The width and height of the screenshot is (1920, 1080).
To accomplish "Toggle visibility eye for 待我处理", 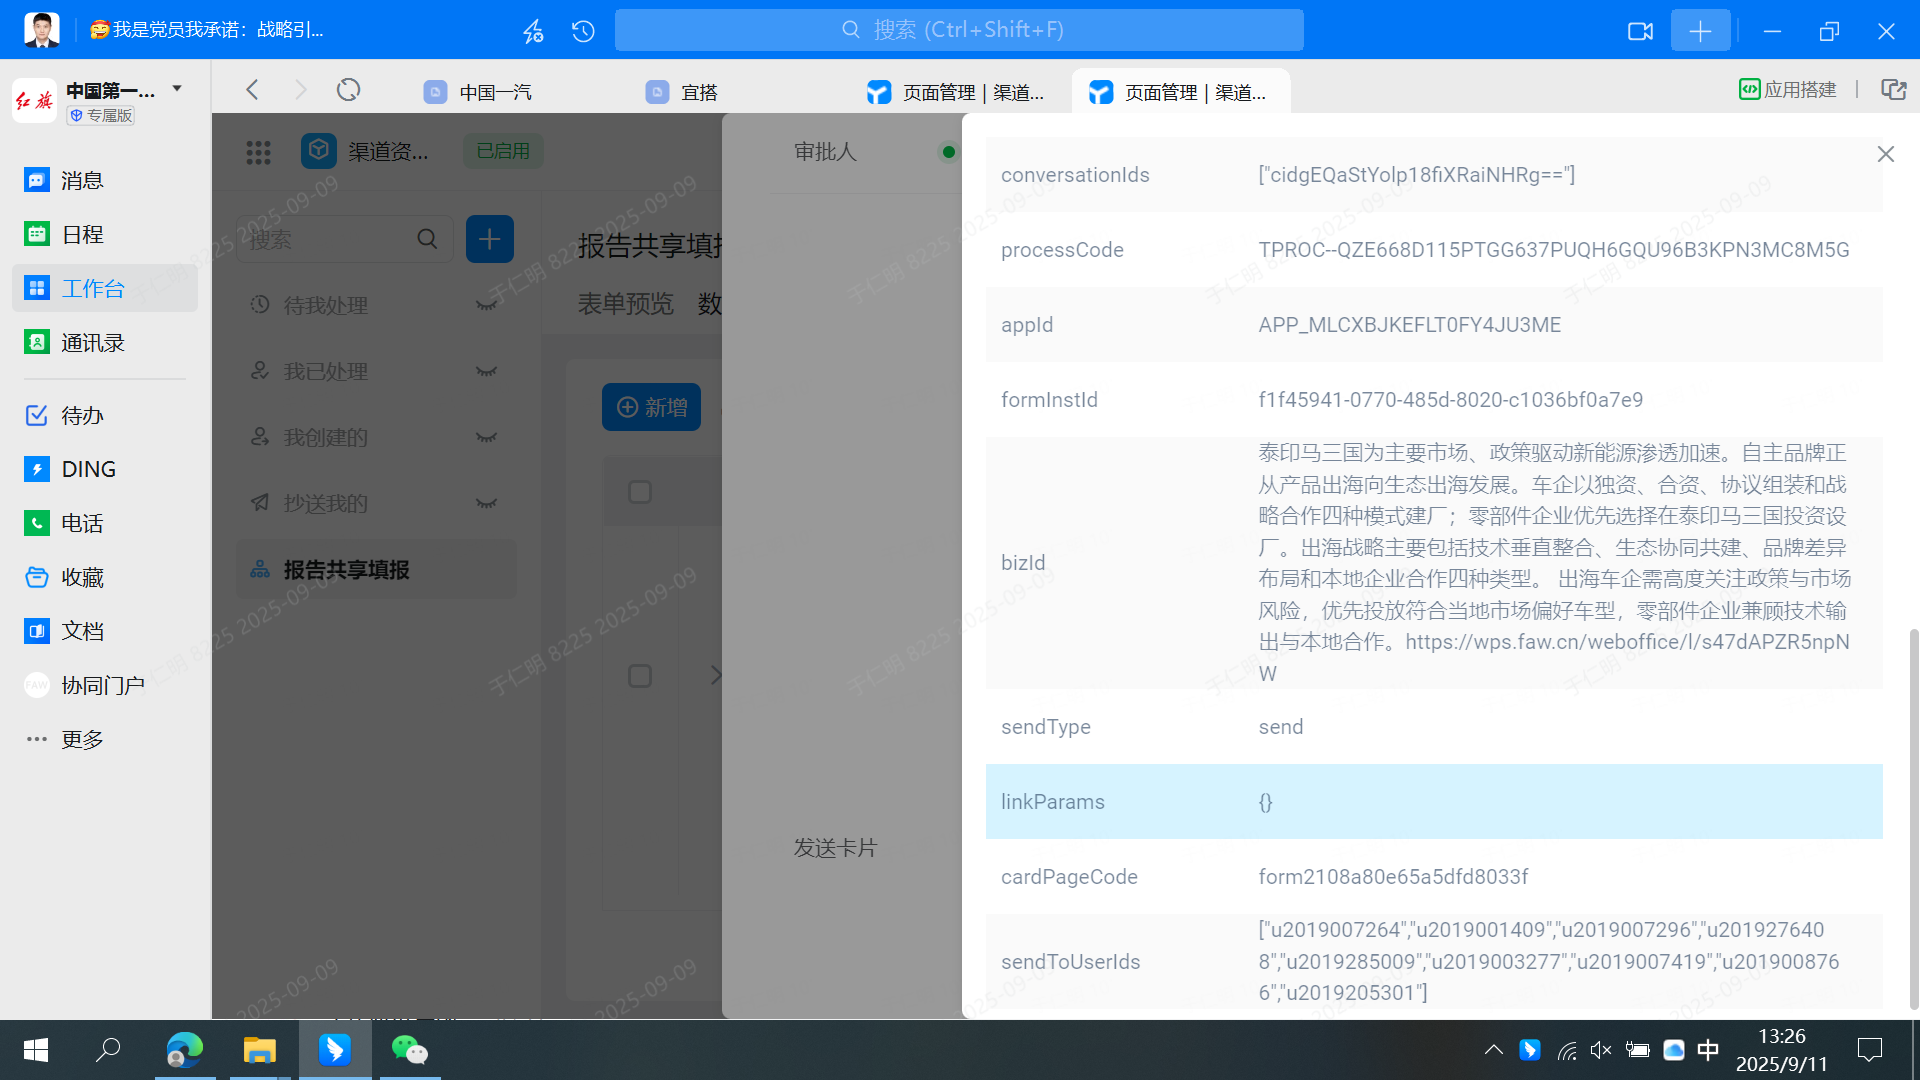I will (x=487, y=305).
